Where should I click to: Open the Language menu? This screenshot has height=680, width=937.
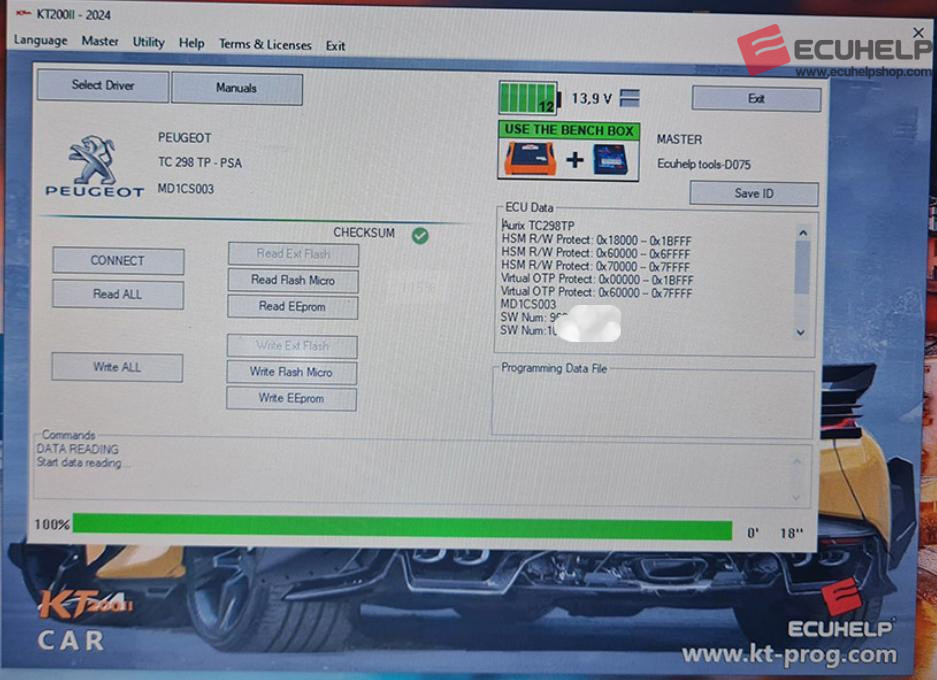[41, 41]
